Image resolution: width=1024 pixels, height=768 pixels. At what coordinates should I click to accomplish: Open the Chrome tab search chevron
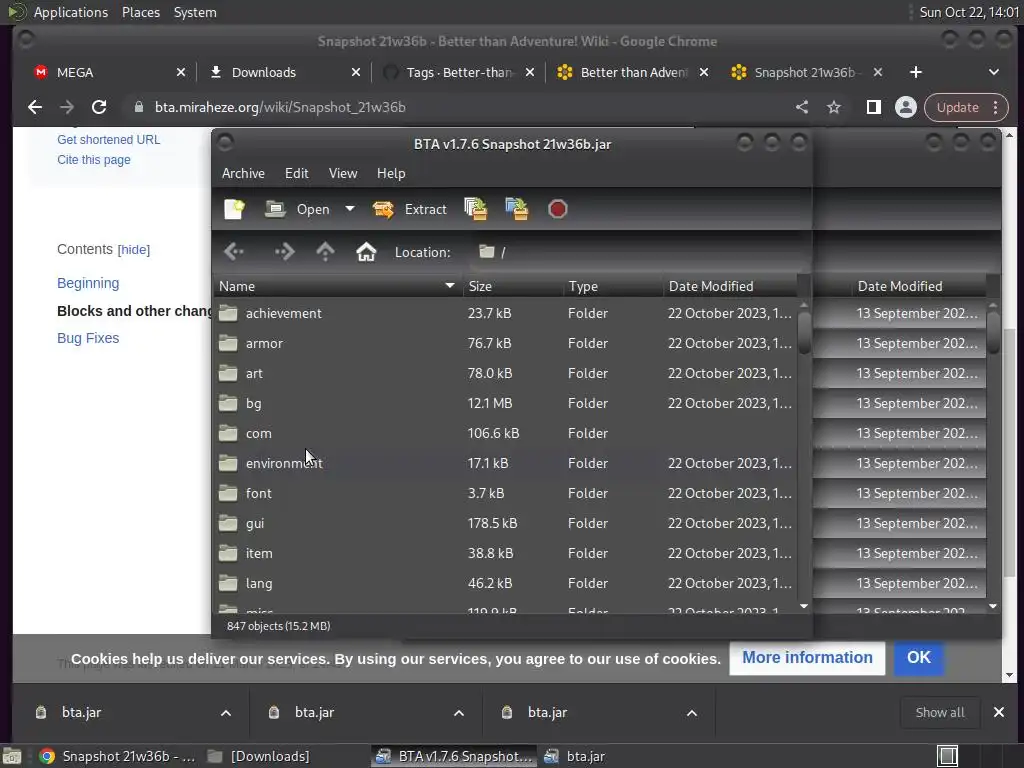[x=993, y=72]
